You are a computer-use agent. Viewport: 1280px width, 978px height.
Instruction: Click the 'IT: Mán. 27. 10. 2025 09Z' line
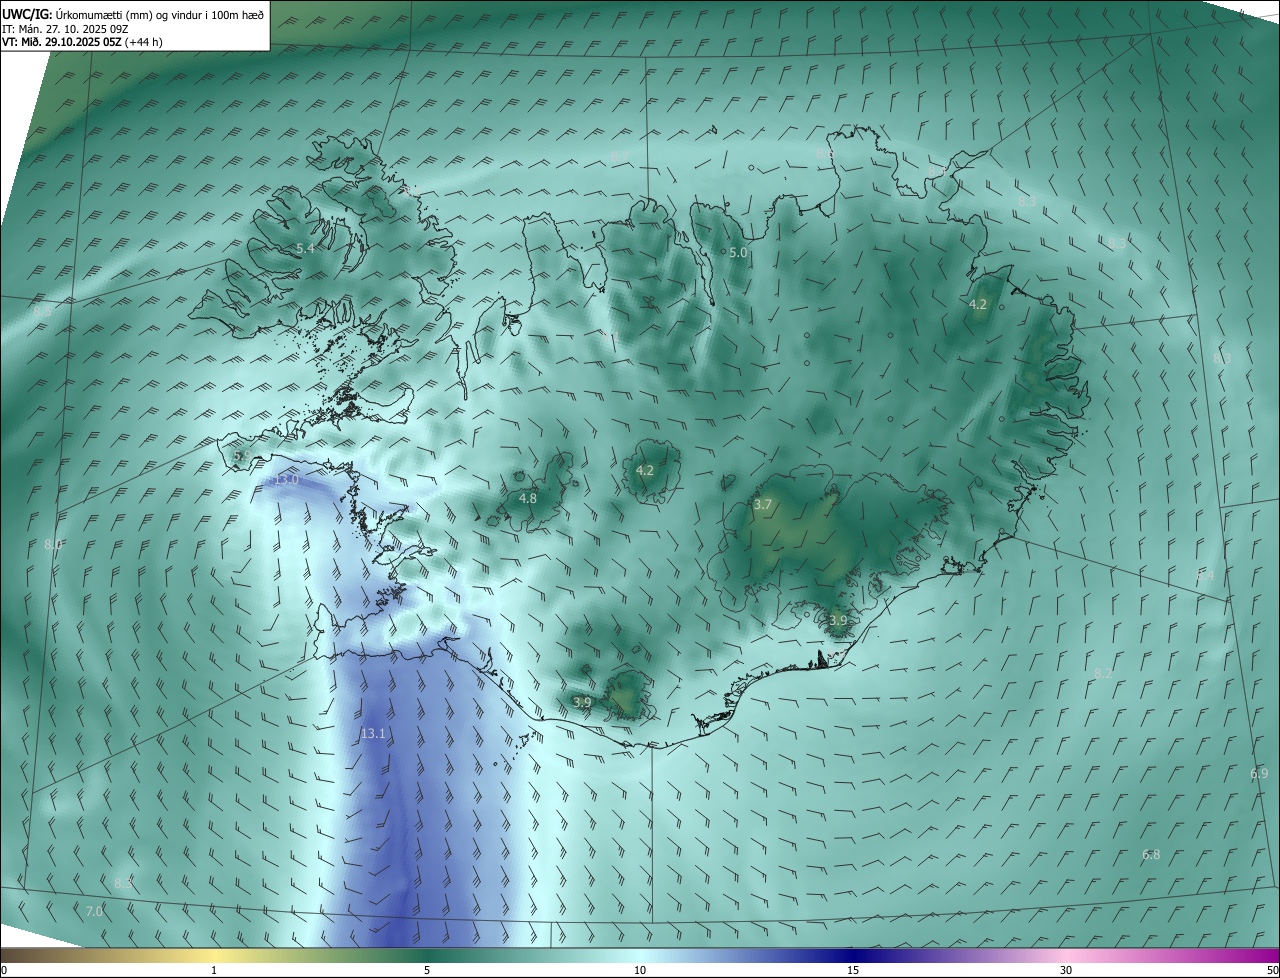click(66, 29)
